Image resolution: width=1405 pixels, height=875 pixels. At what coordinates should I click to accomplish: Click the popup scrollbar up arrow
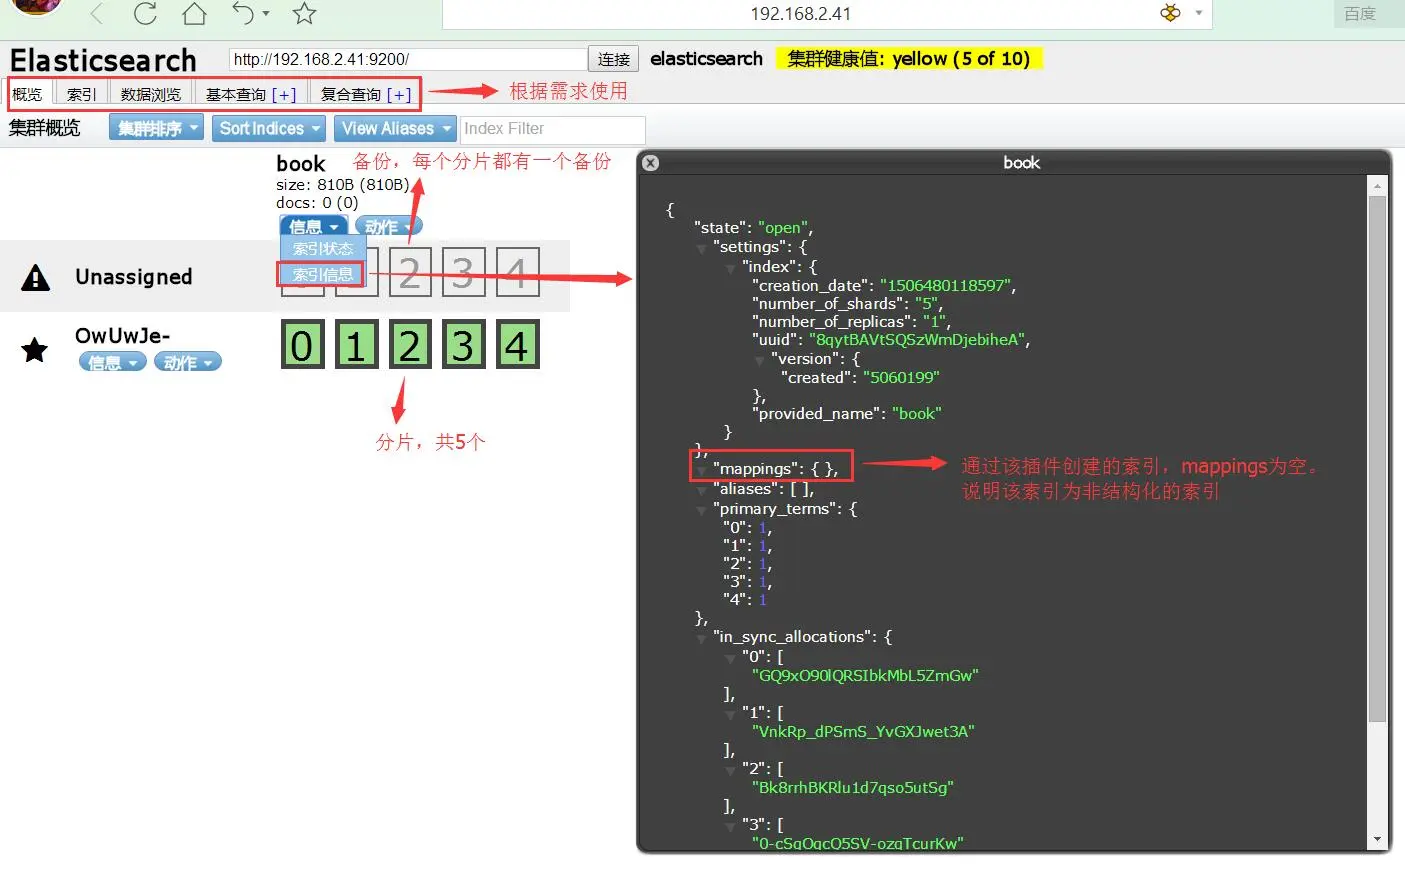[1377, 186]
